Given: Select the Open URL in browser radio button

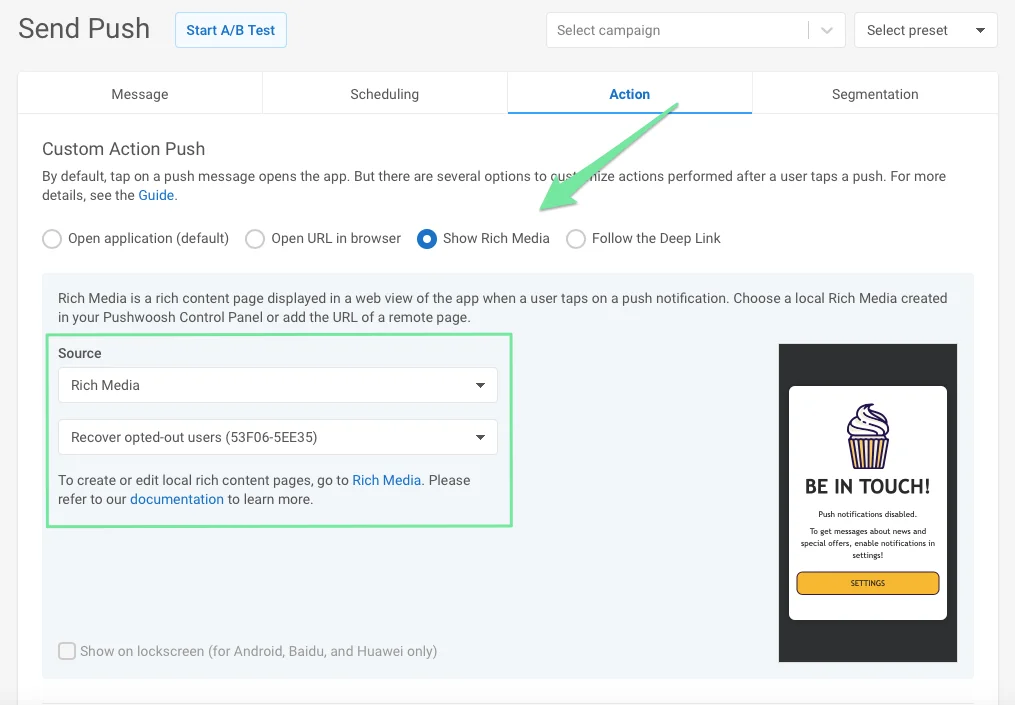Looking at the screenshot, I should (256, 239).
